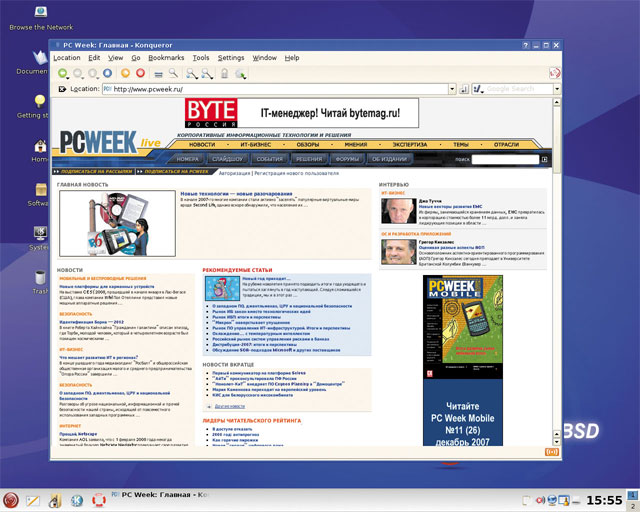Click the Go button beside the location field

[464, 89]
